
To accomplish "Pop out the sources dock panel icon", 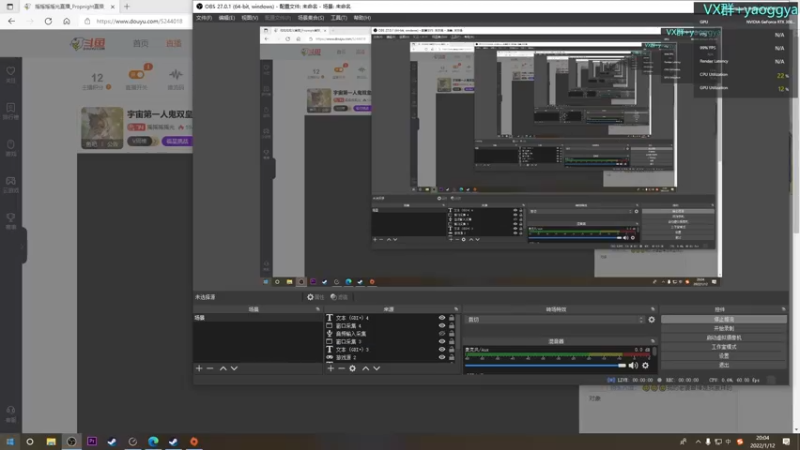I will pyautogui.click(x=456, y=309).
